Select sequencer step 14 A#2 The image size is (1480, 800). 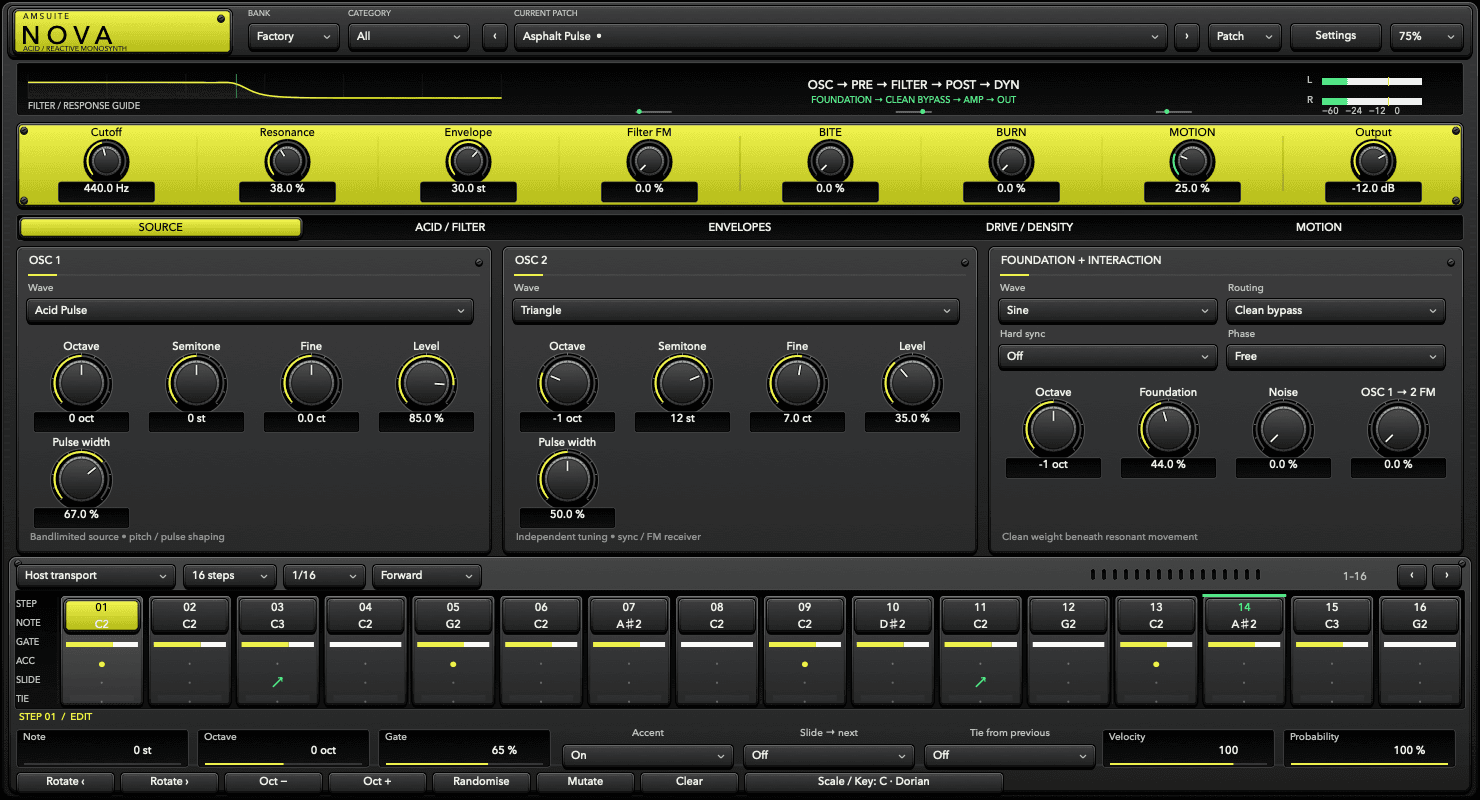[x=1244, y=614]
